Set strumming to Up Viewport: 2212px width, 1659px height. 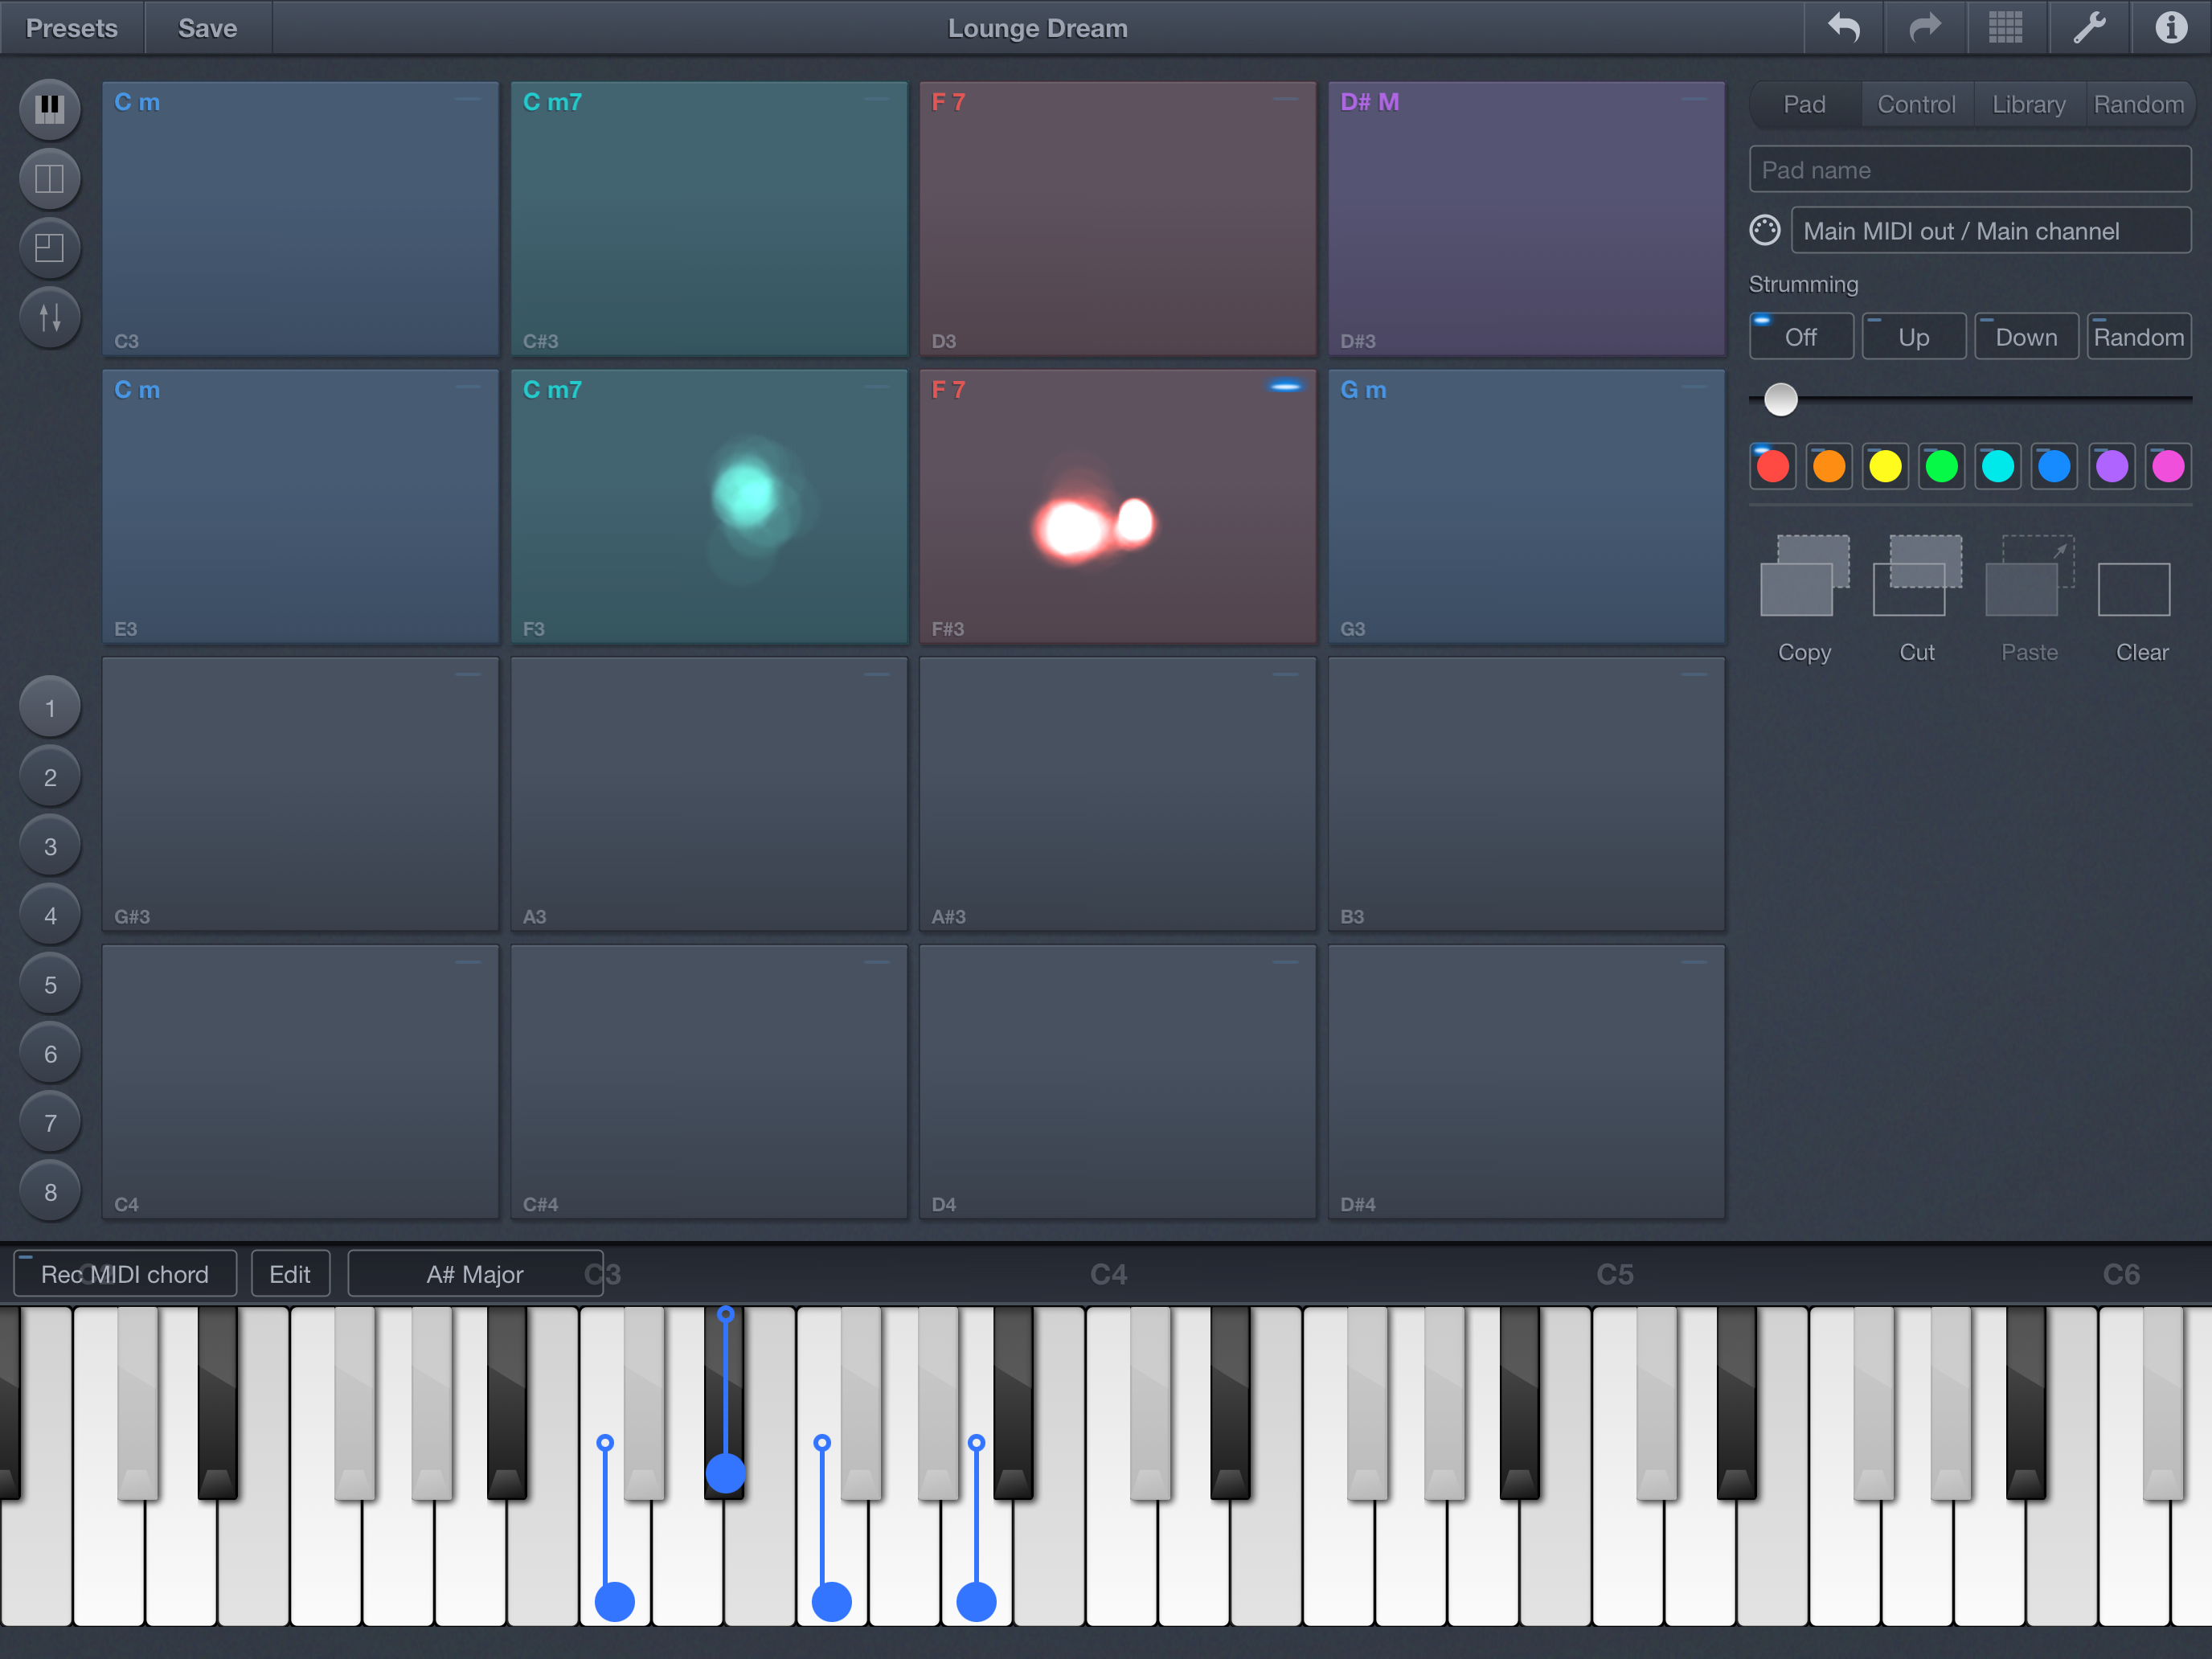(1913, 337)
